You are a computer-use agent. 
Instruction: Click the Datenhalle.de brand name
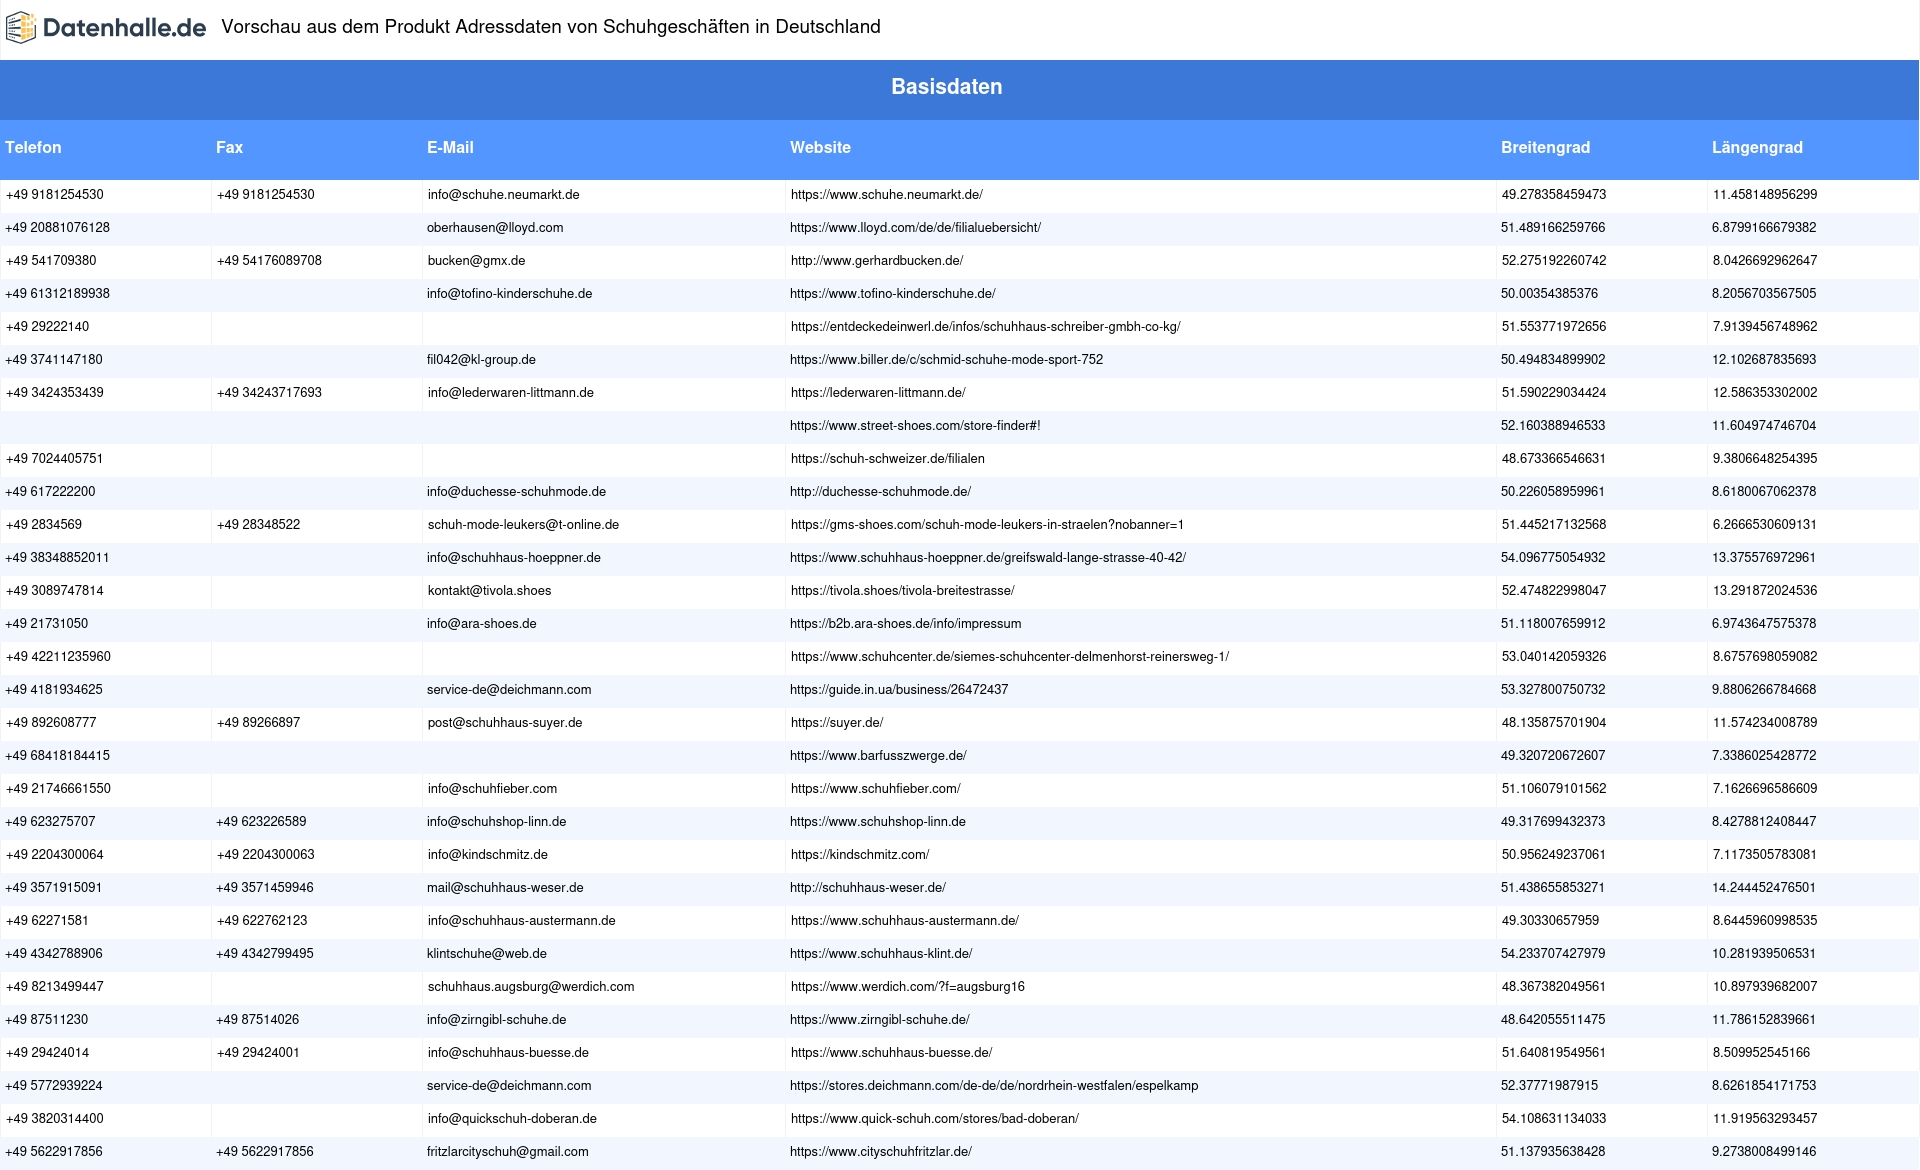tap(125, 28)
